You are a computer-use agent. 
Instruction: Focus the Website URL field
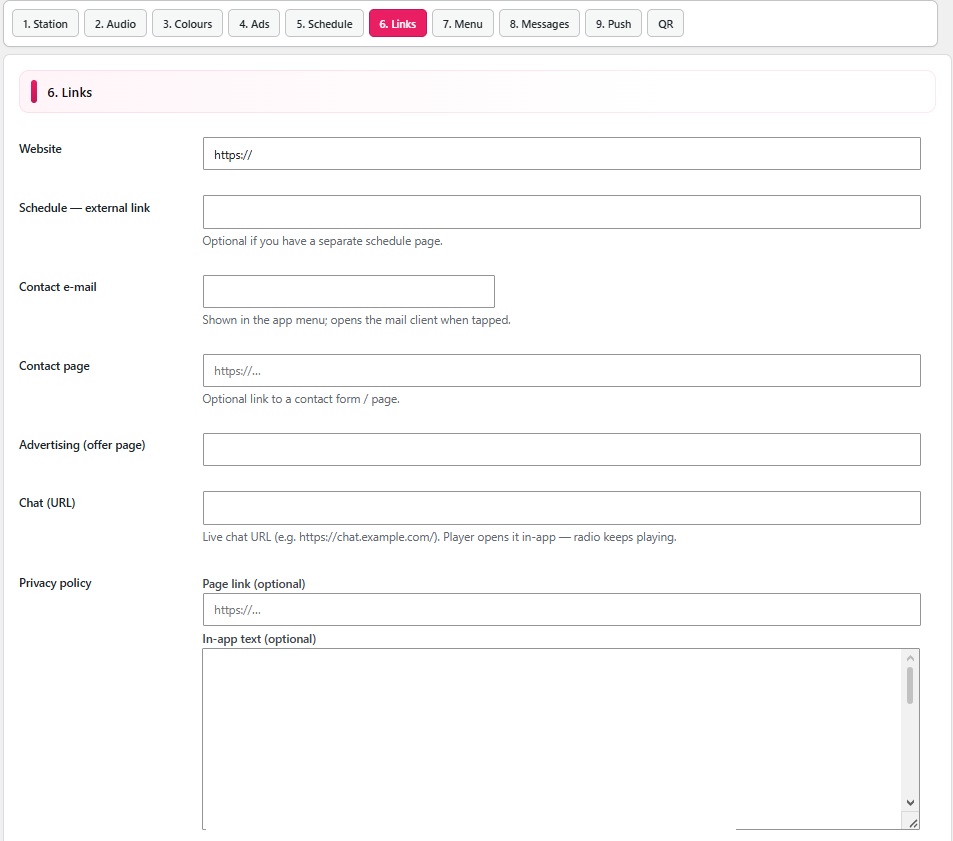pos(562,154)
